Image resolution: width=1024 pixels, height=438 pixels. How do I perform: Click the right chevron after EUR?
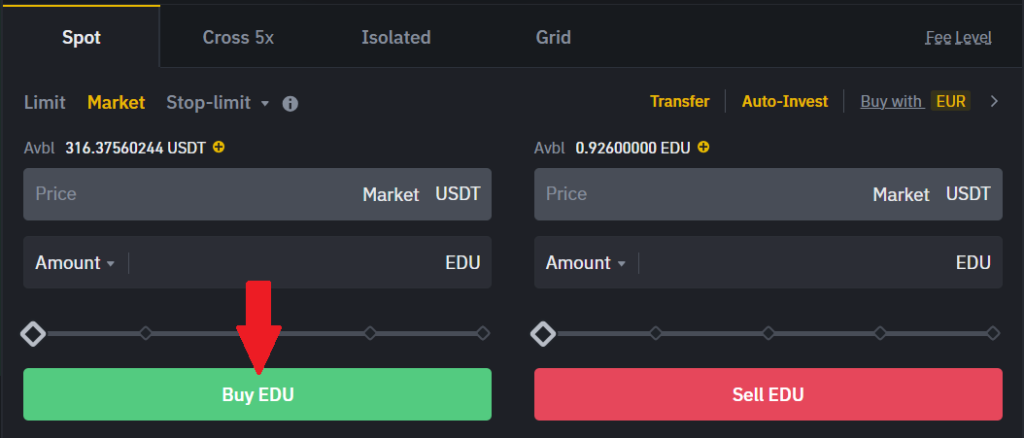point(994,102)
